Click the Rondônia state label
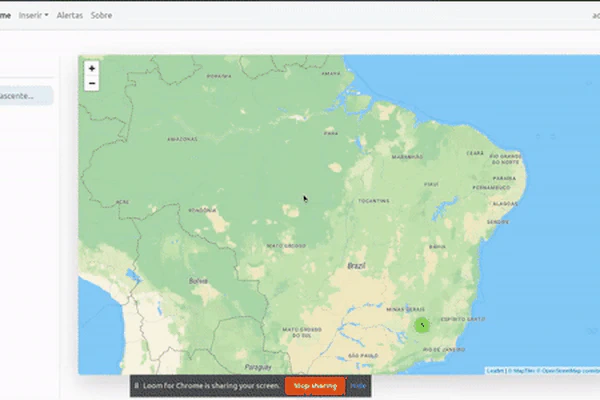600x400 pixels. click(x=202, y=210)
